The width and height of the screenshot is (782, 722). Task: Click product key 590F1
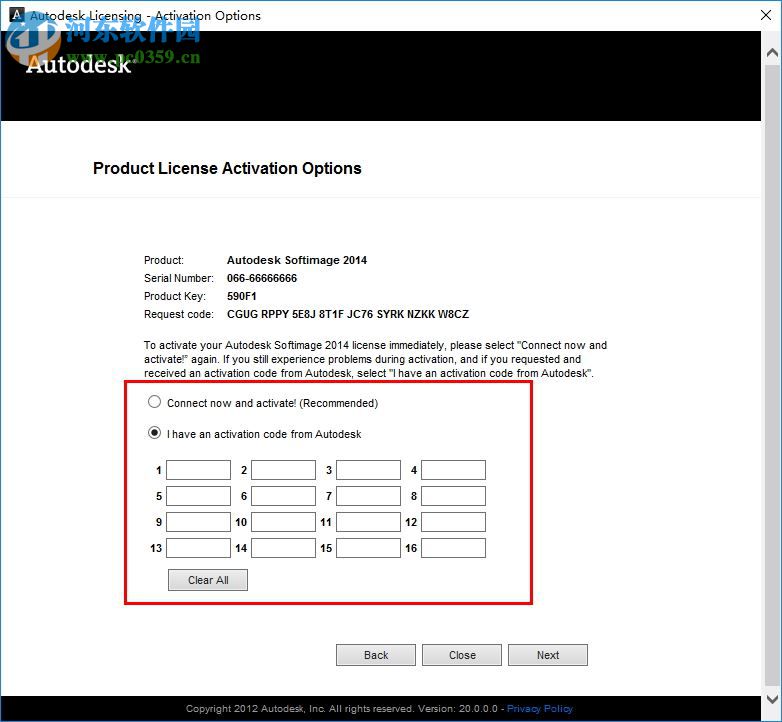(x=242, y=296)
